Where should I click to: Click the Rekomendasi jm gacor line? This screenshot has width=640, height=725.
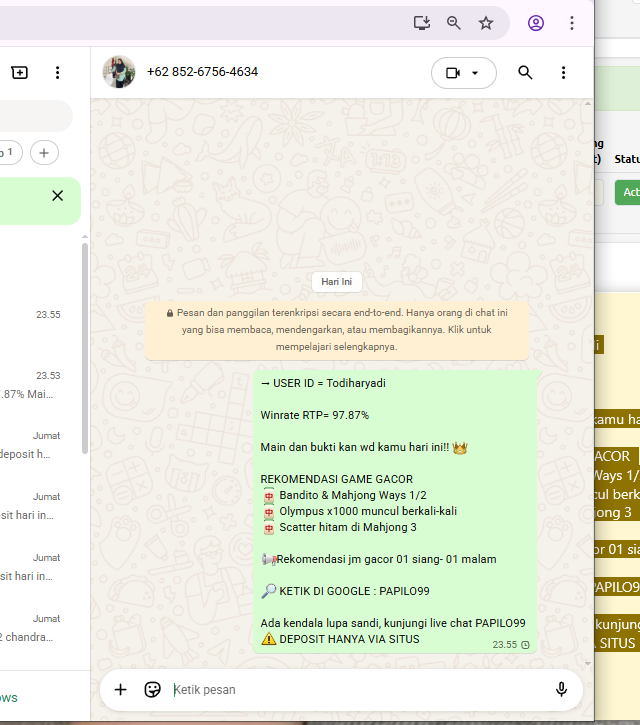pos(379,559)
